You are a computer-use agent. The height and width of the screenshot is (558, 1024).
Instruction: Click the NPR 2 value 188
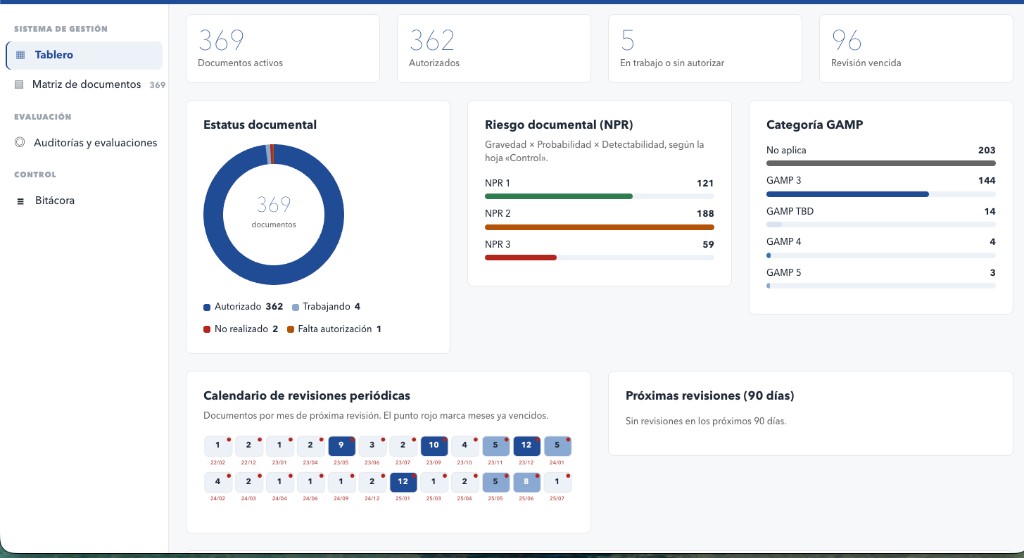point(705,214)
